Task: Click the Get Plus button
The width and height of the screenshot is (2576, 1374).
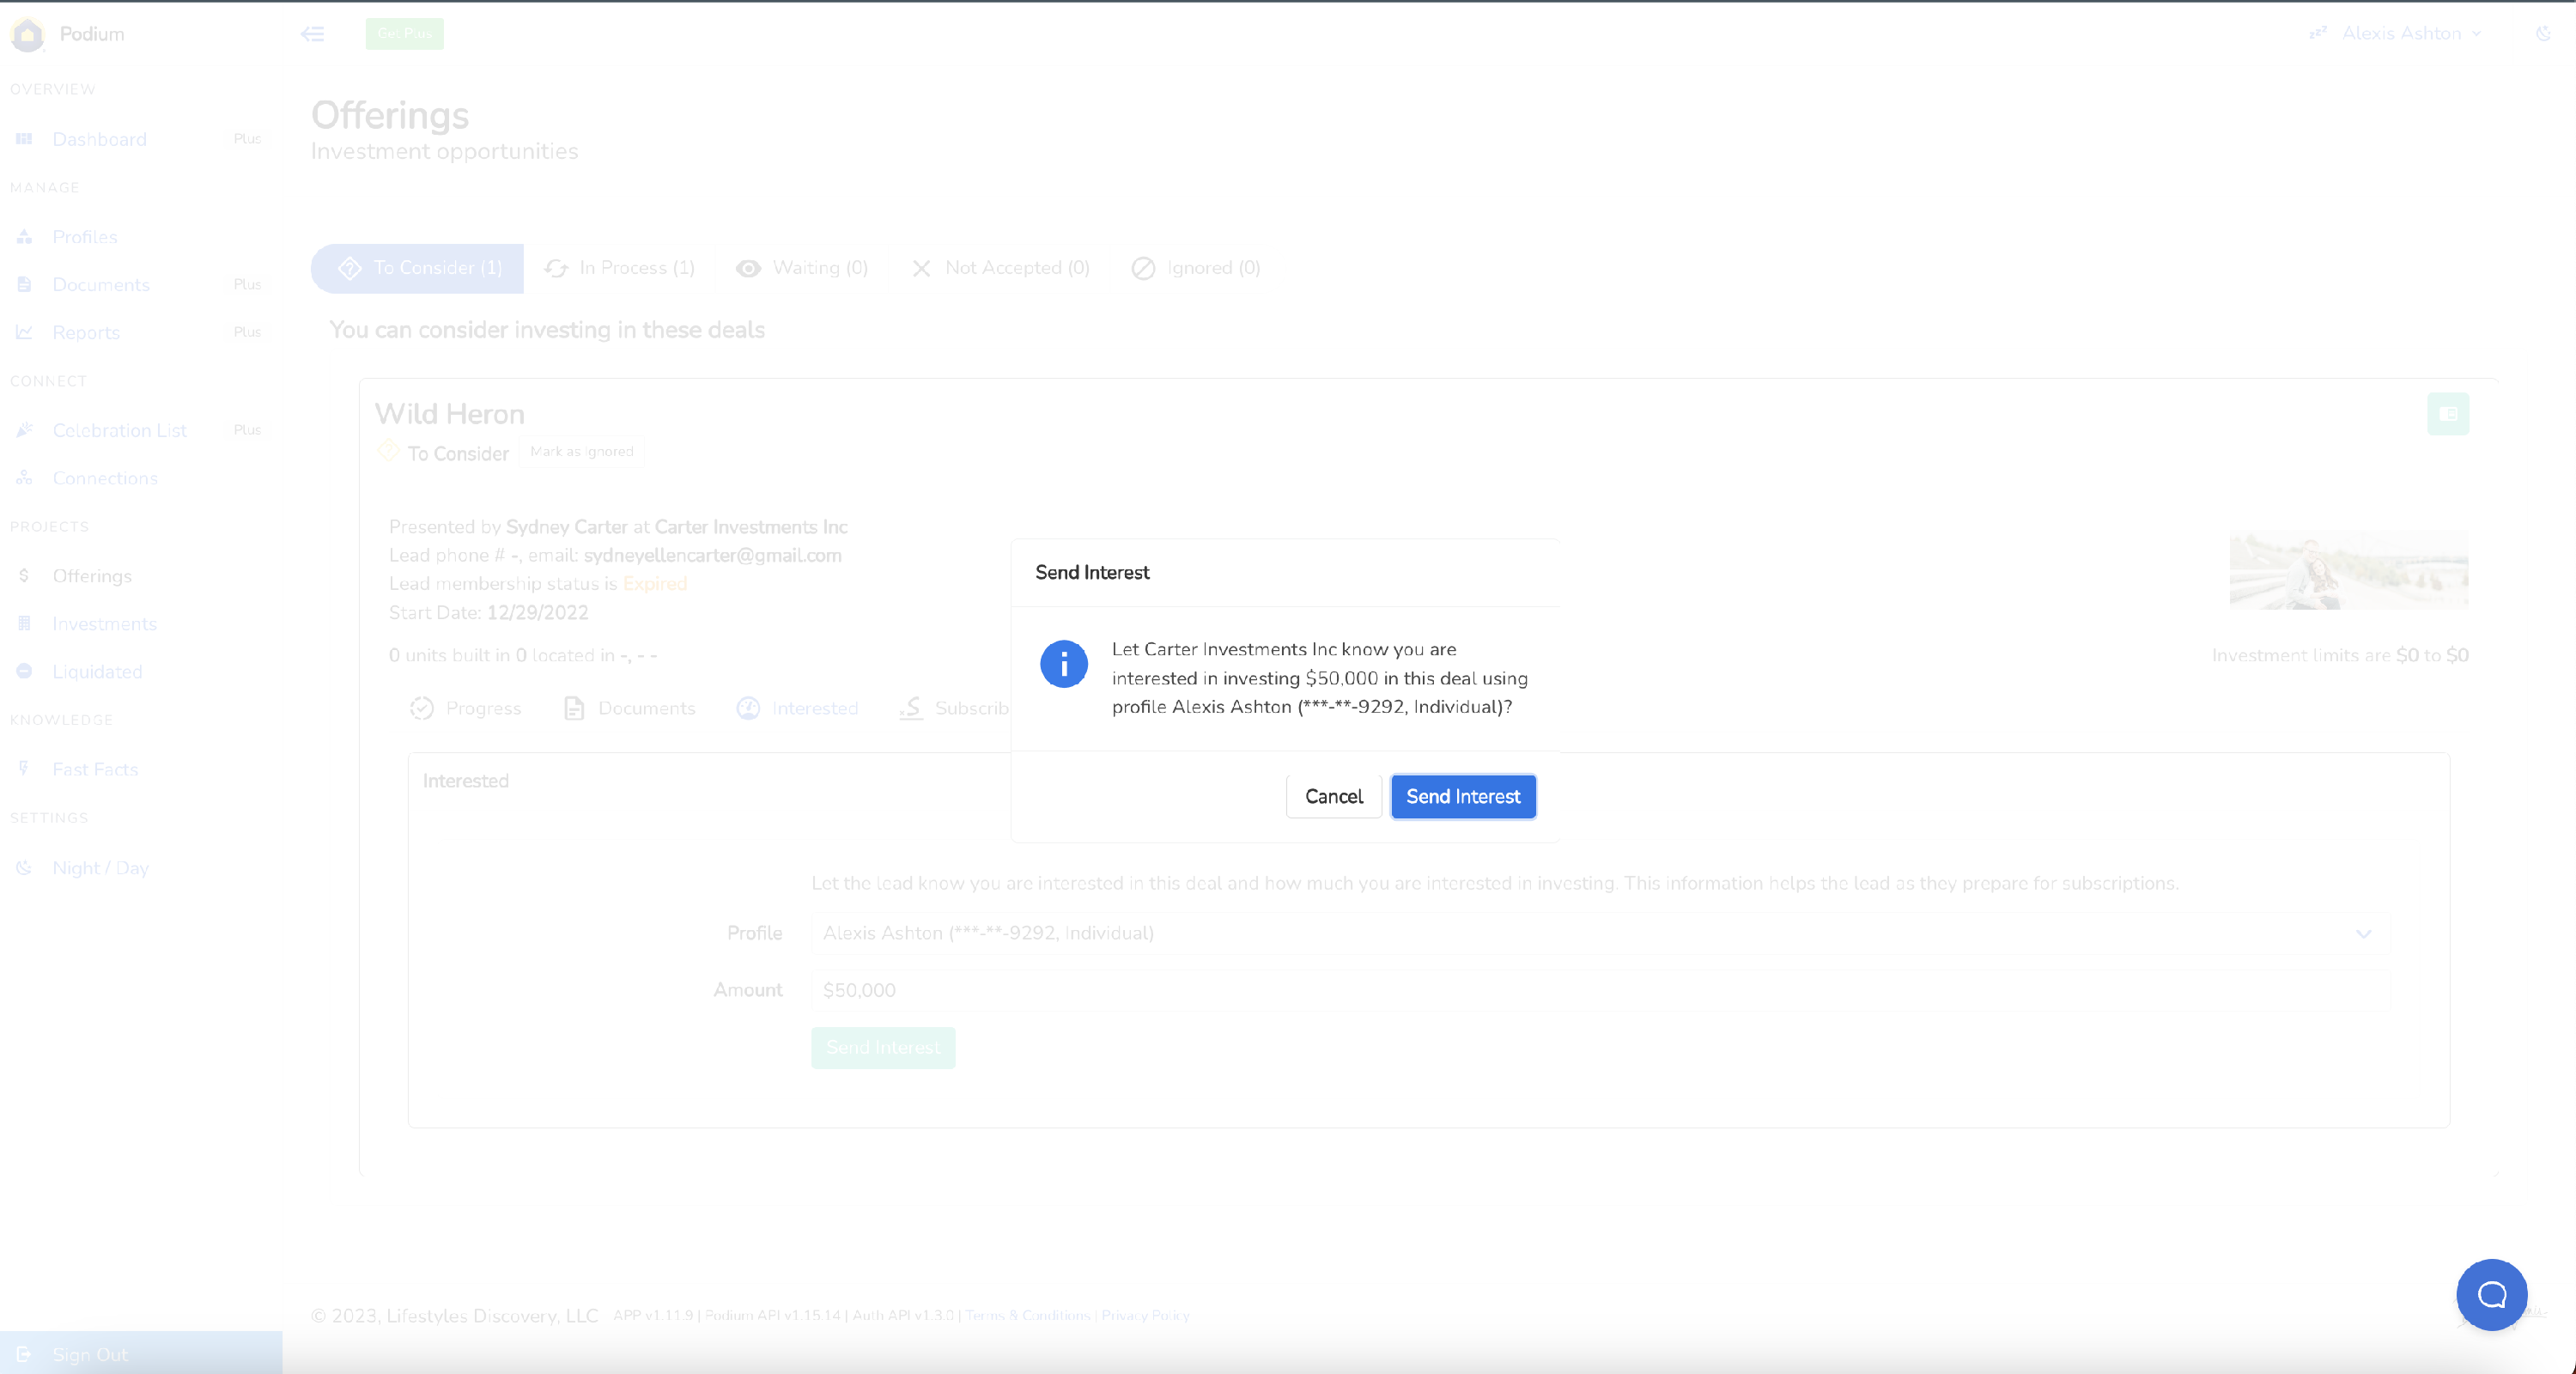Action: pos(404,34)
